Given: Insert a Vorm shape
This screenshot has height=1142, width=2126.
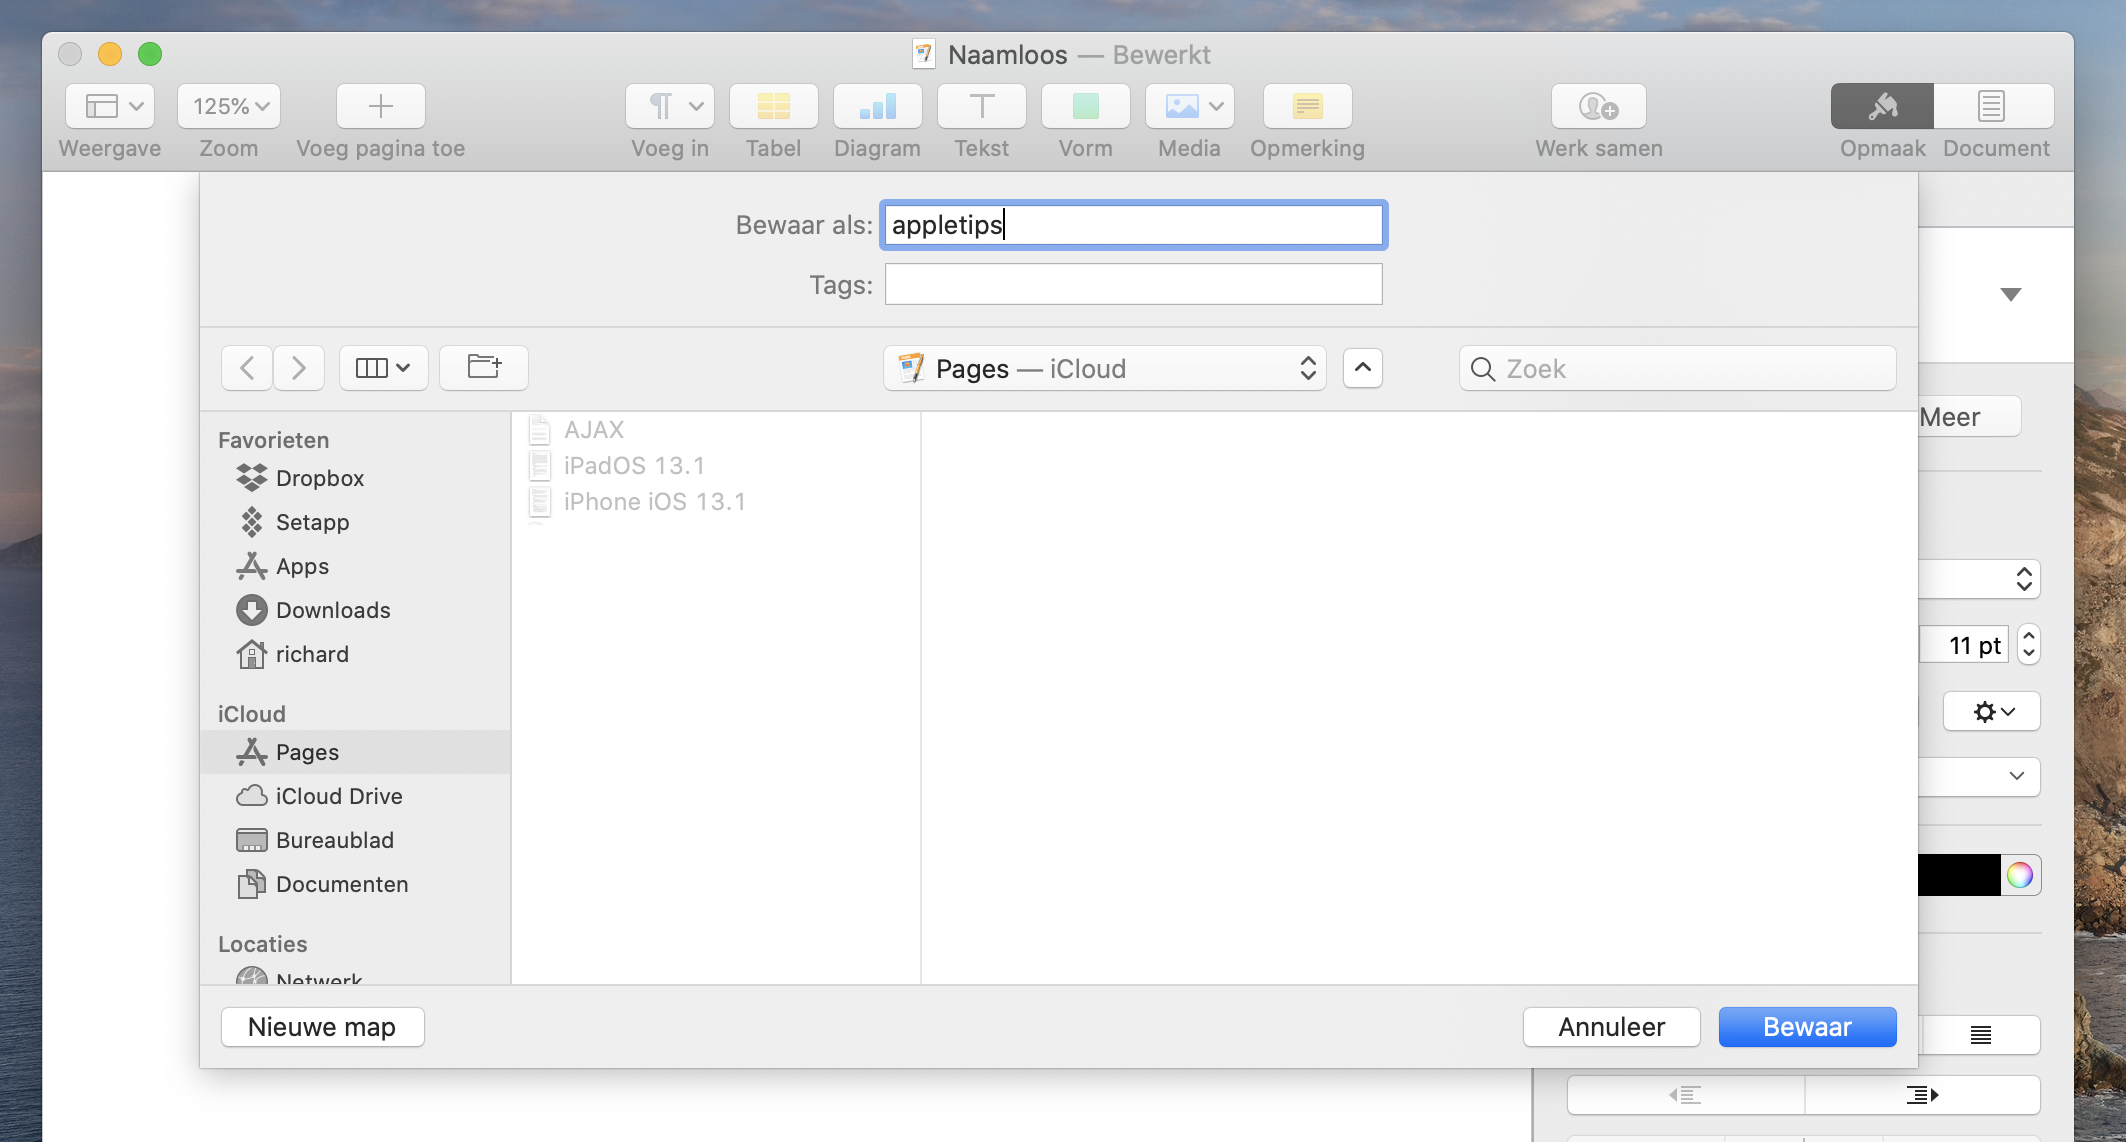Looking at the screenshot, I should click(1084, 106).
